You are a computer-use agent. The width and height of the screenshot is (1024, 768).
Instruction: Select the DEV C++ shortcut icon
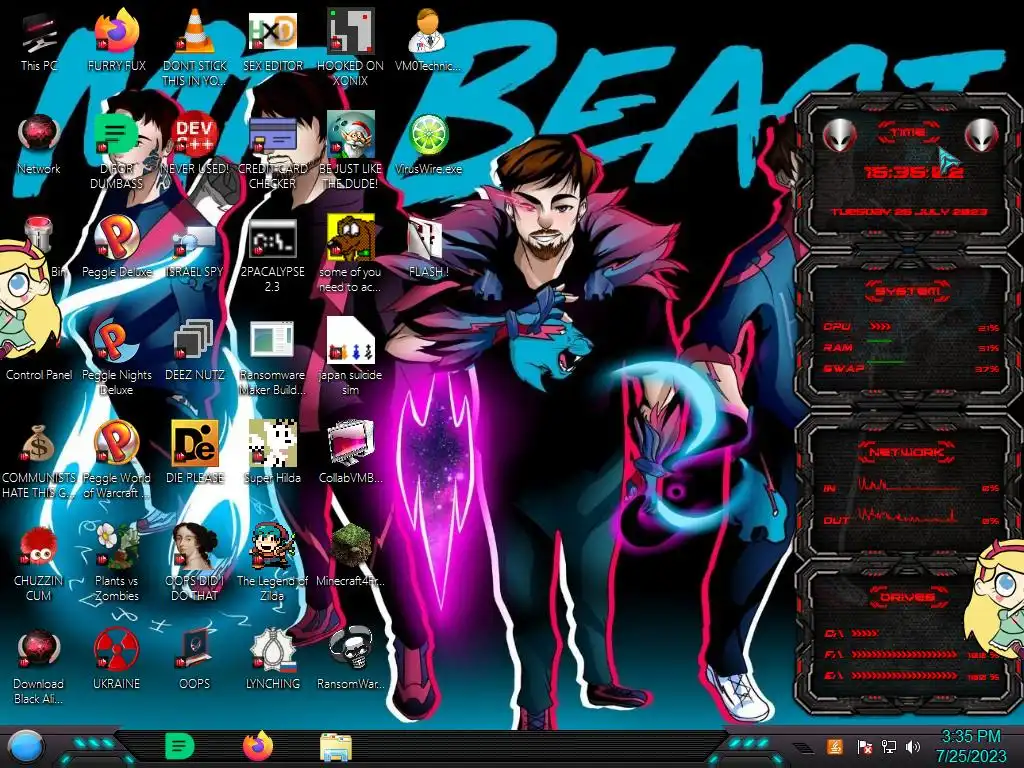(195, 144)
